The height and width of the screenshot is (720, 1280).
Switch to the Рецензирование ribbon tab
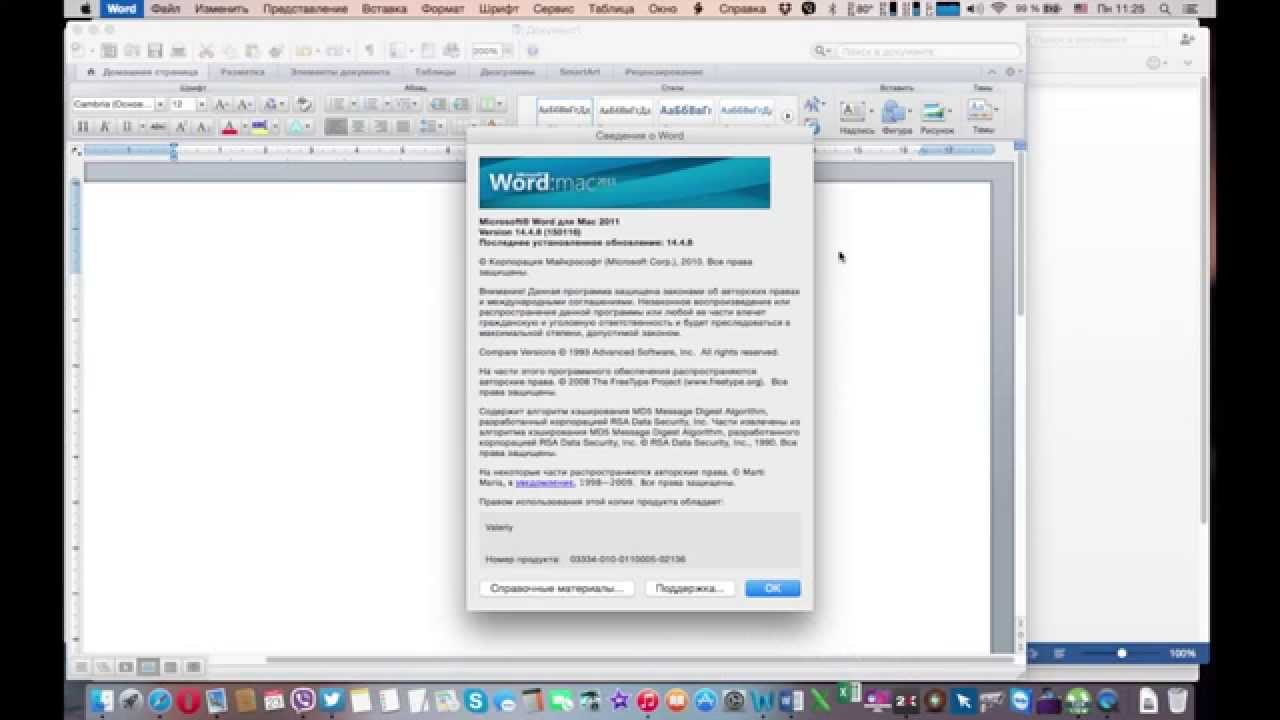pyautogui.click(x=664, y=72)
